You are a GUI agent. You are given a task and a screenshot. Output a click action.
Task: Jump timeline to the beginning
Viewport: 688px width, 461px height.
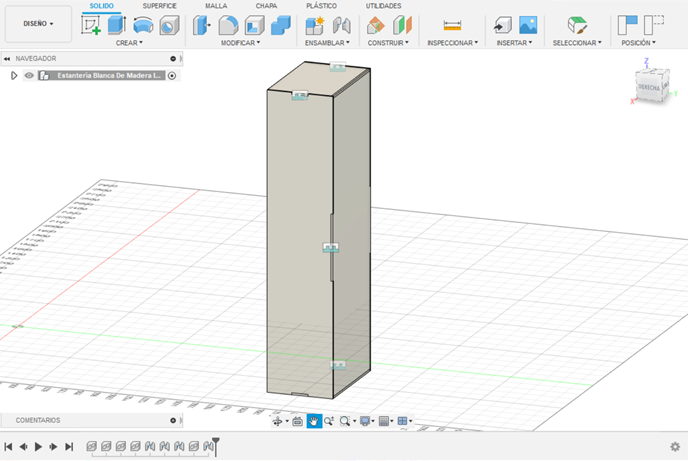tap(8, 447)
